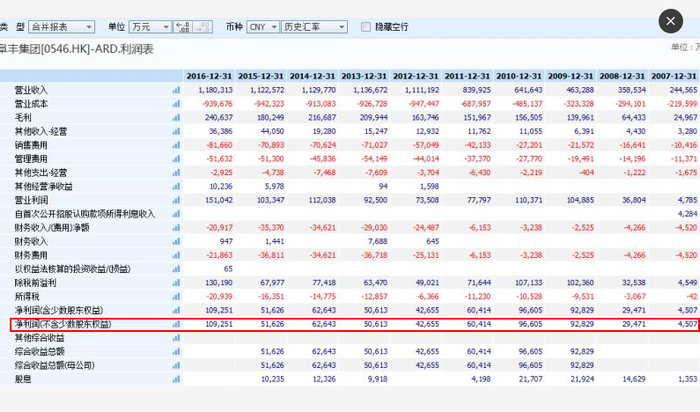Open chart icon for 其他经营净收益 row

click(176, 187)
